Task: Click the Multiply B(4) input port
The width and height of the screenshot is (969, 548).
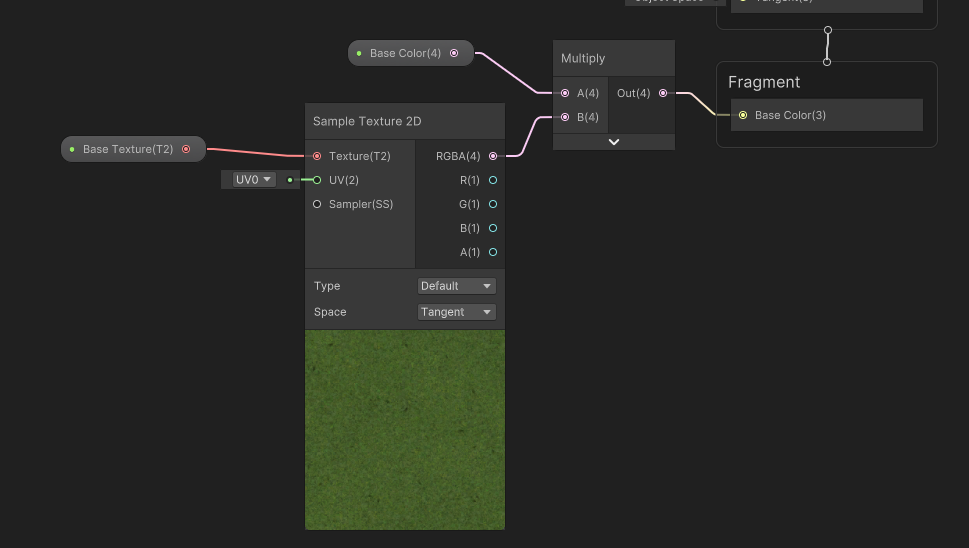Action: coord(565,117)
